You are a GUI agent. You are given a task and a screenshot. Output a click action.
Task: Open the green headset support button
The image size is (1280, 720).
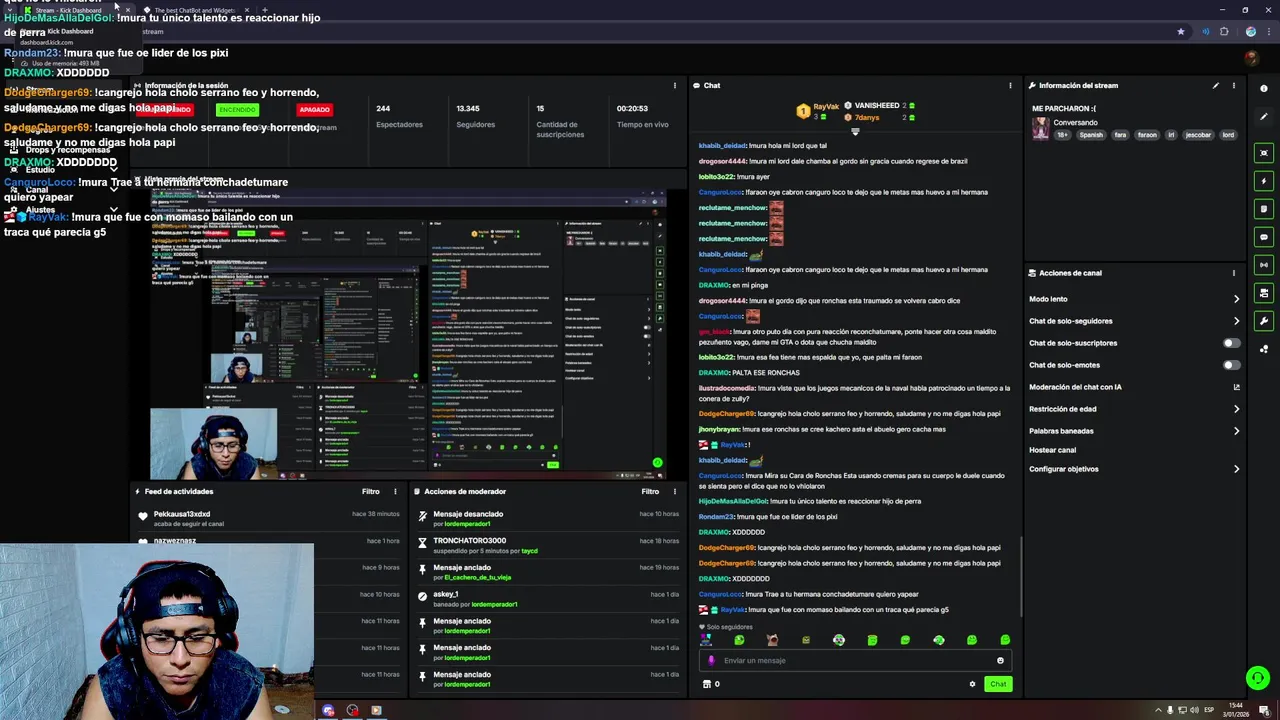tap(1258, 678)
